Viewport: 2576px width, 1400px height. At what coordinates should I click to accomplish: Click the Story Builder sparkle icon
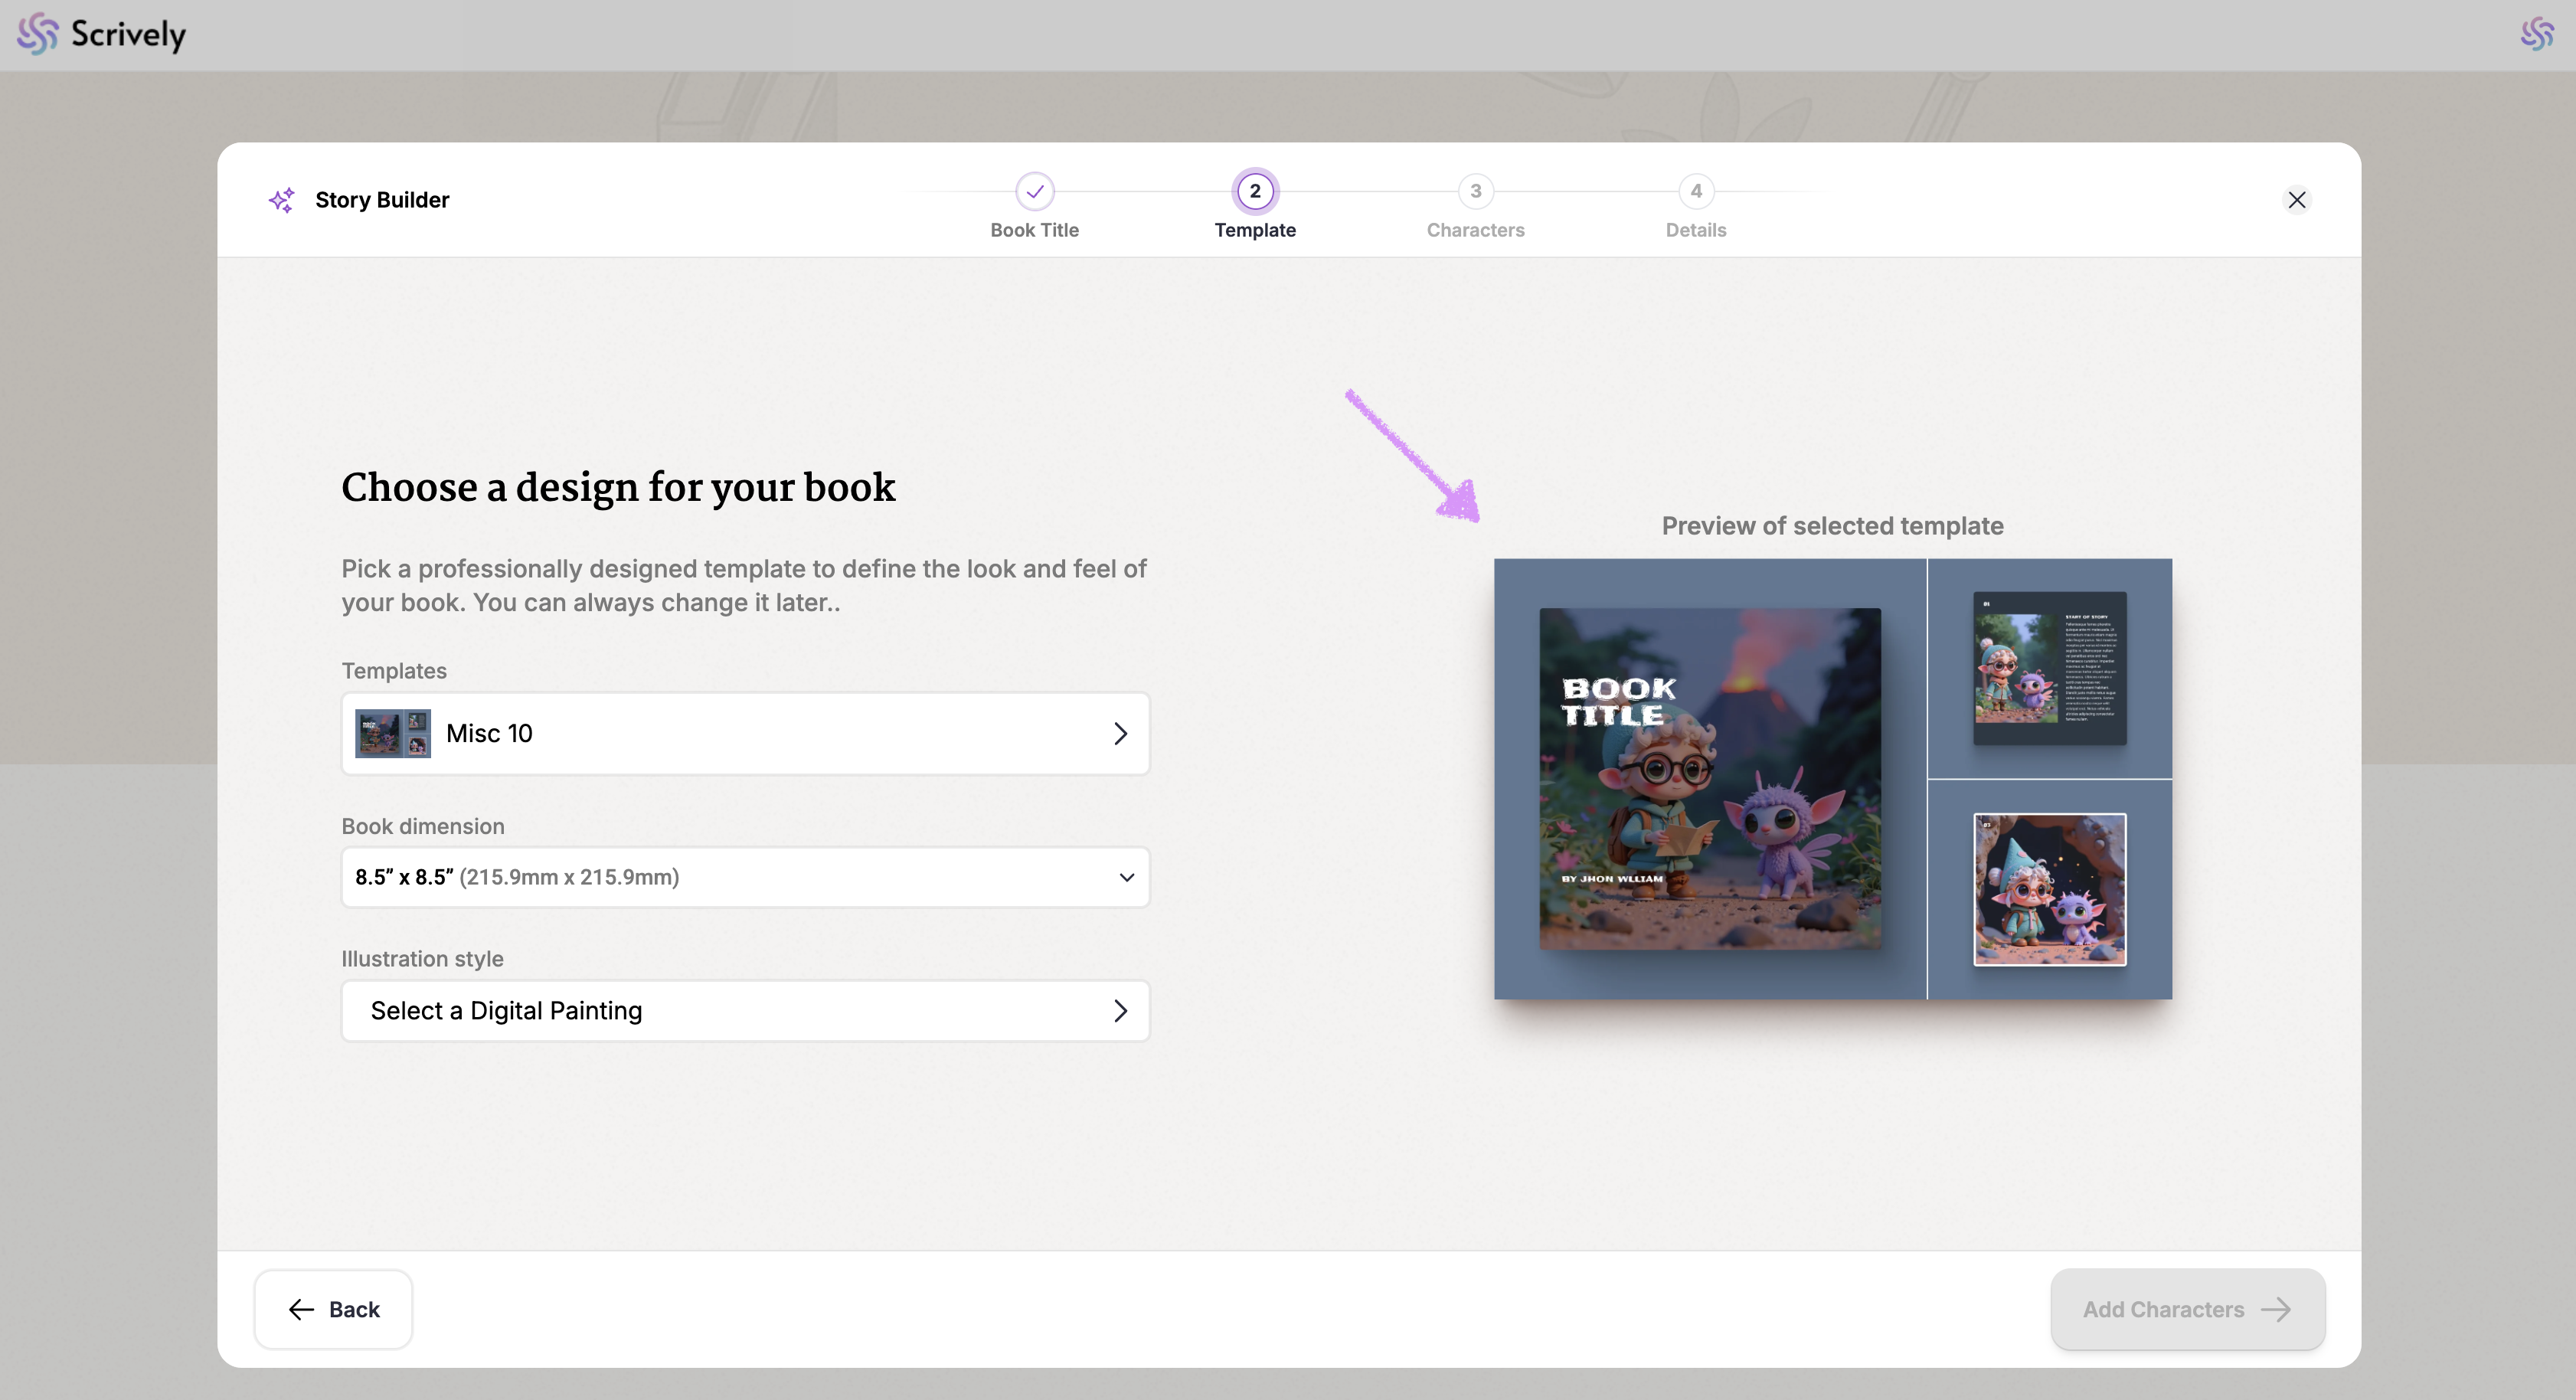click(282, 200)
